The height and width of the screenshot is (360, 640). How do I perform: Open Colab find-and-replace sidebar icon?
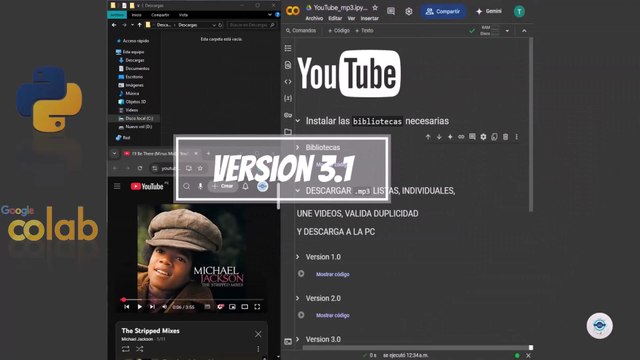(x=288, y=65)
